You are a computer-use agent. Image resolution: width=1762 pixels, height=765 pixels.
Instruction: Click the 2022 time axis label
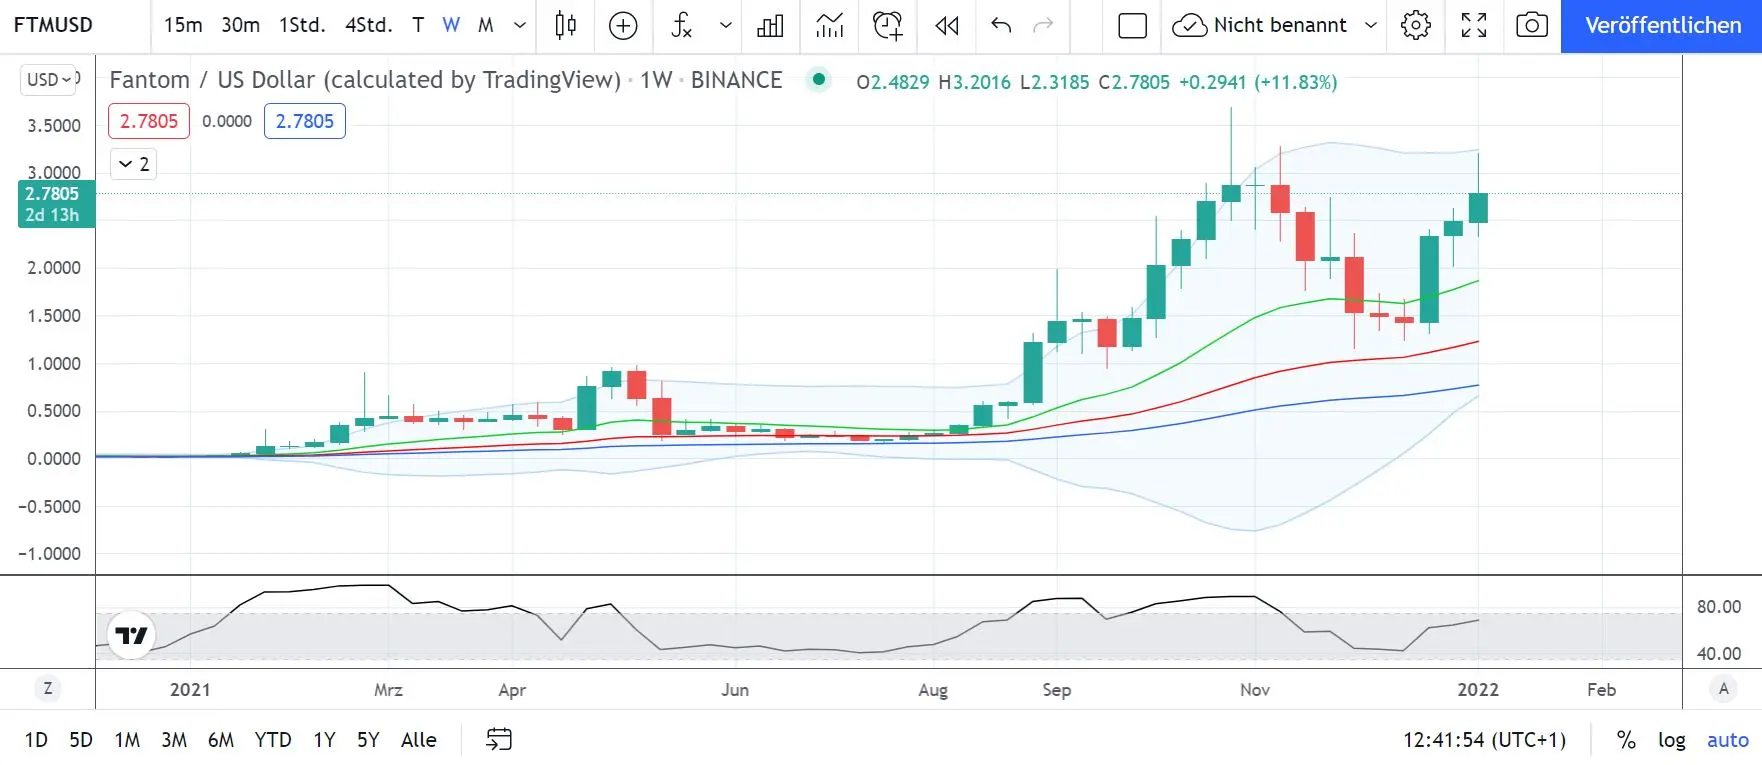(x=1478, y=689)
